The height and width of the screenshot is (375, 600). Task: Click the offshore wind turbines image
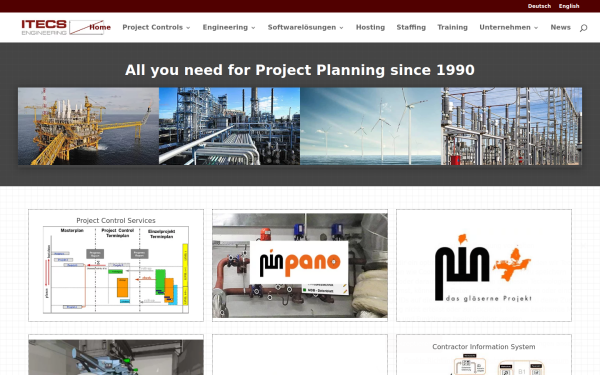pos(370,126)
